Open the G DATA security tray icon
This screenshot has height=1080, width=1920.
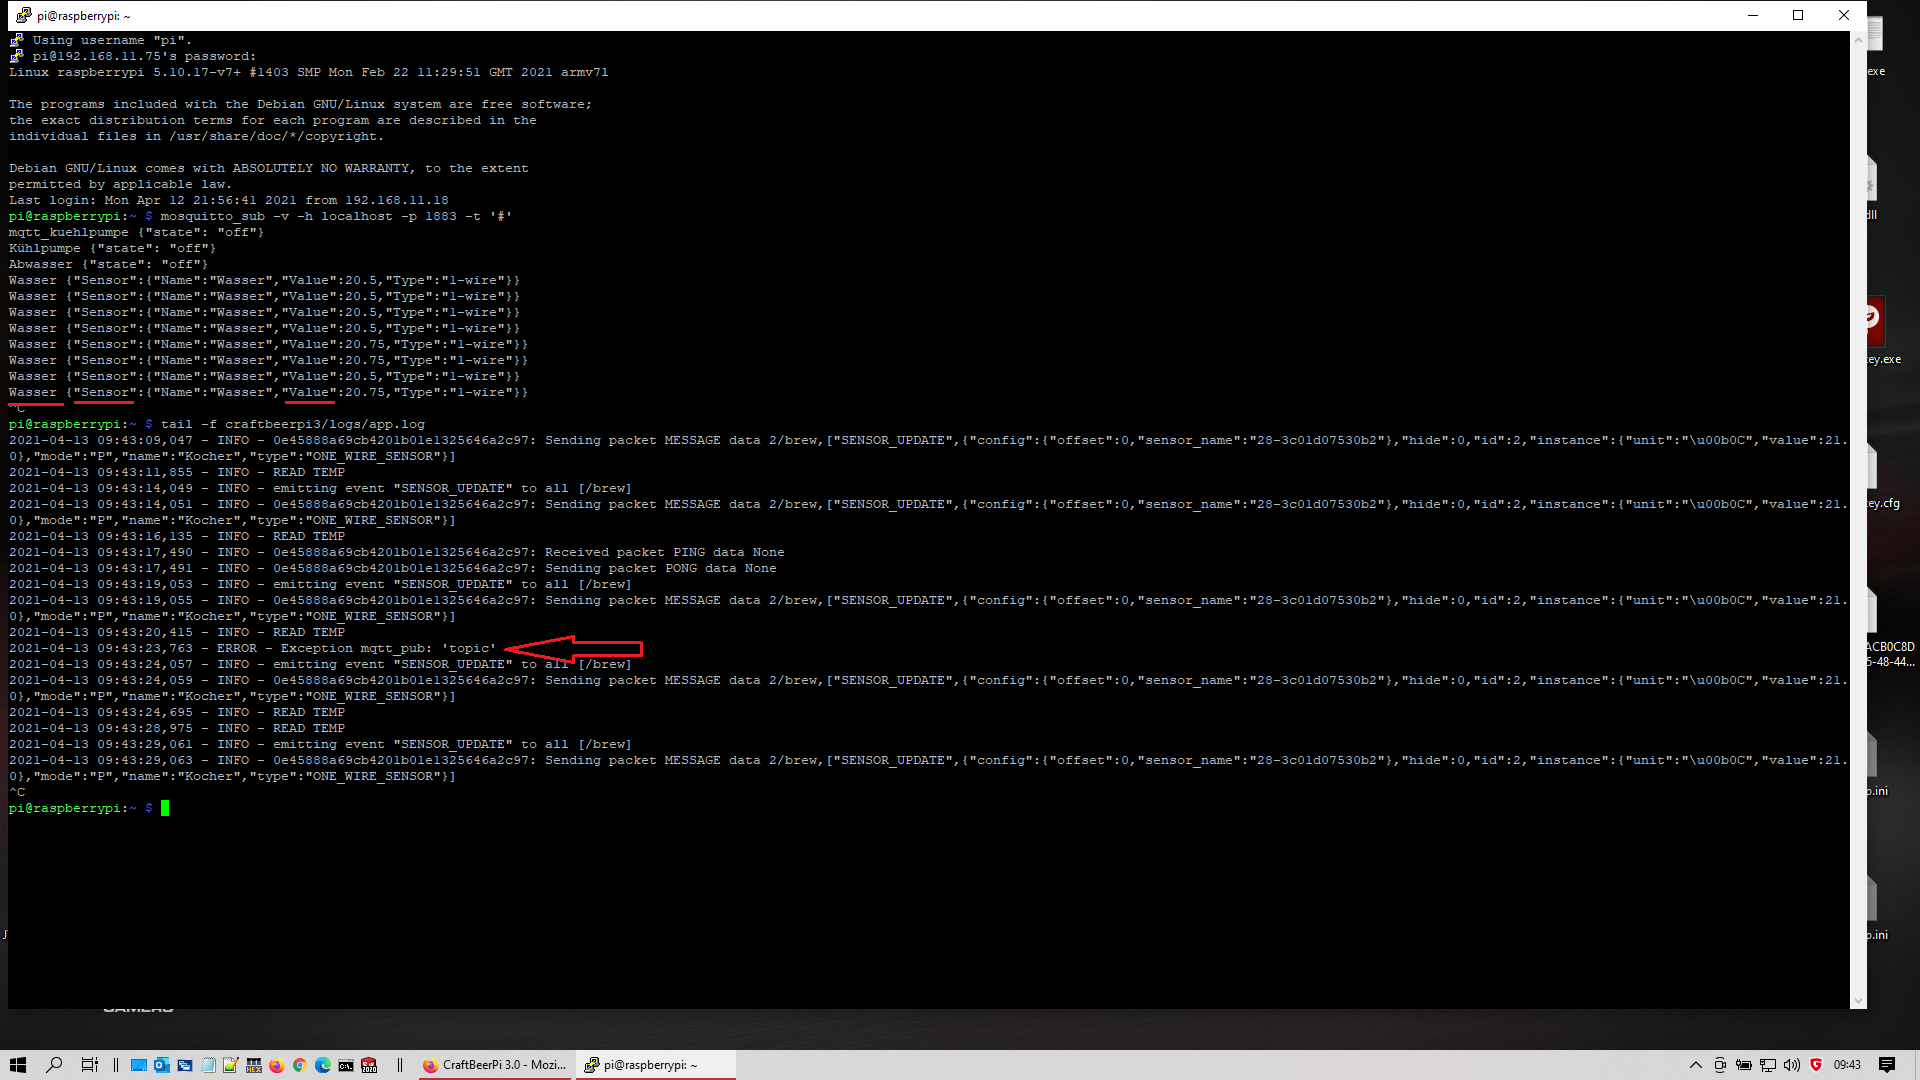[x=1816, y=1065]
